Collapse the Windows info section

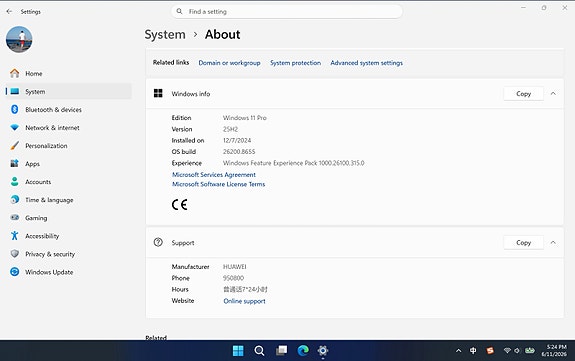point(553,94)
